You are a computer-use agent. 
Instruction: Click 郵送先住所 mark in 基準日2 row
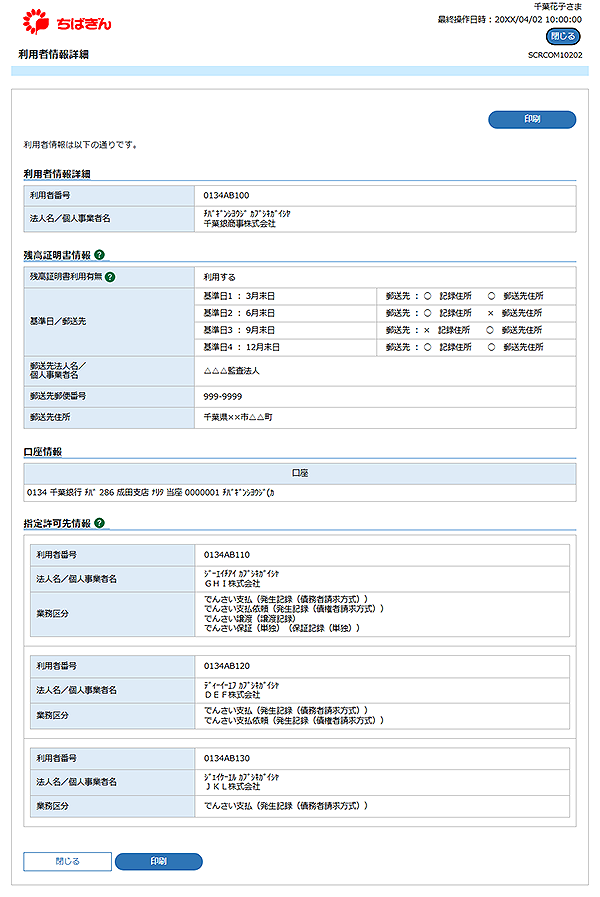pyautogui.click(x=490, y=313)
